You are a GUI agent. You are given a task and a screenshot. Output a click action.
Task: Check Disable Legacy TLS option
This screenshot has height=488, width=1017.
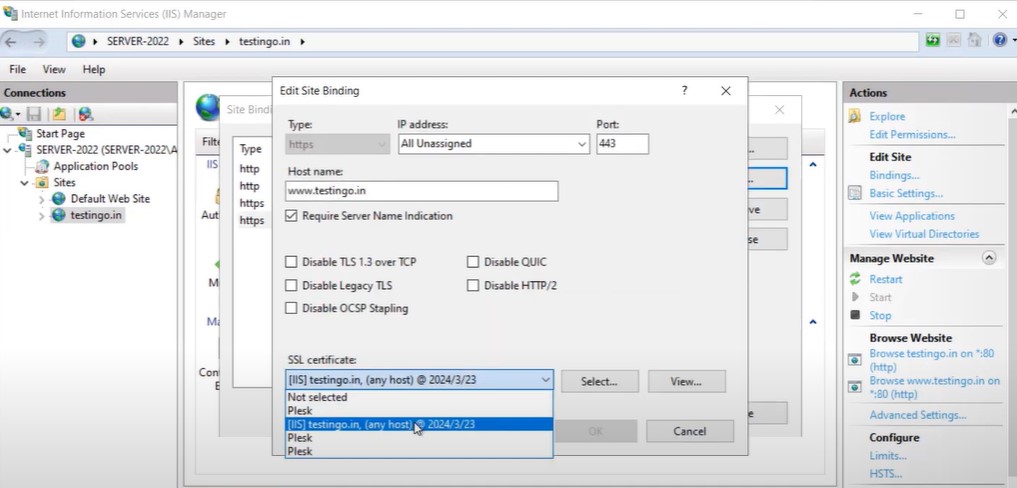(291, 286)
